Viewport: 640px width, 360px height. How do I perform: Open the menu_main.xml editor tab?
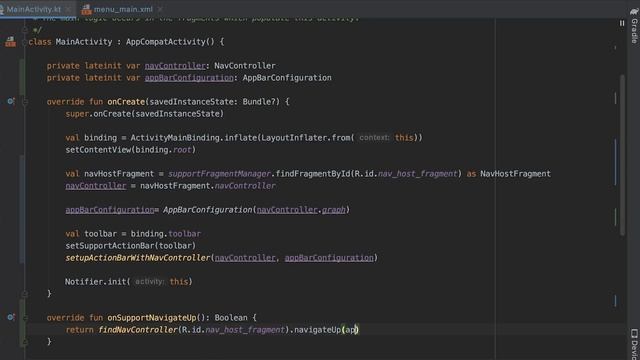click(123, 9)
